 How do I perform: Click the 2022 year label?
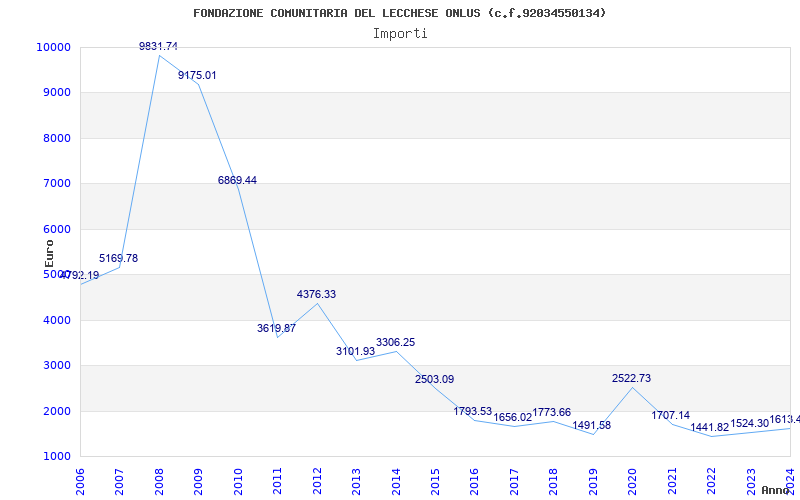click(711, 481)
